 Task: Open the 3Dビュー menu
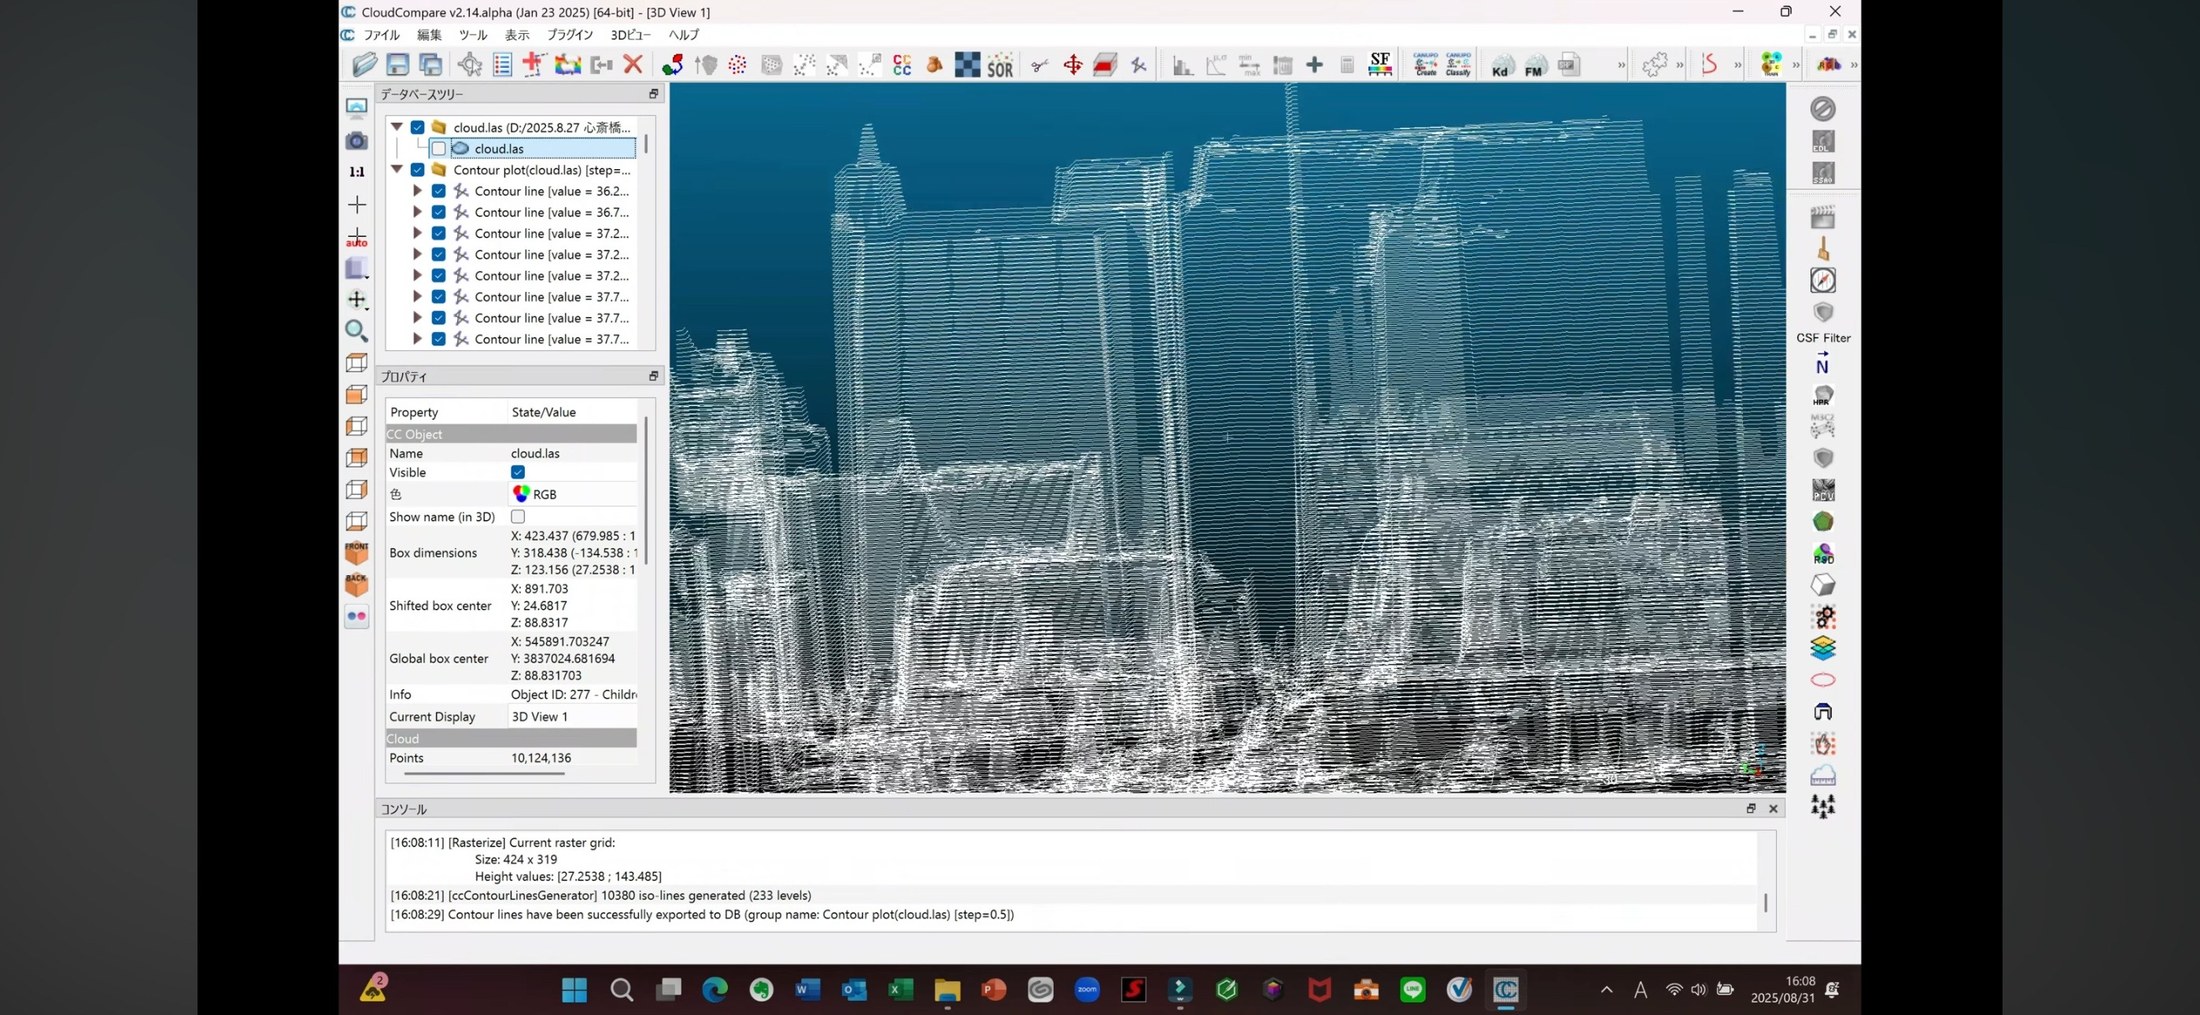point(631,35)
